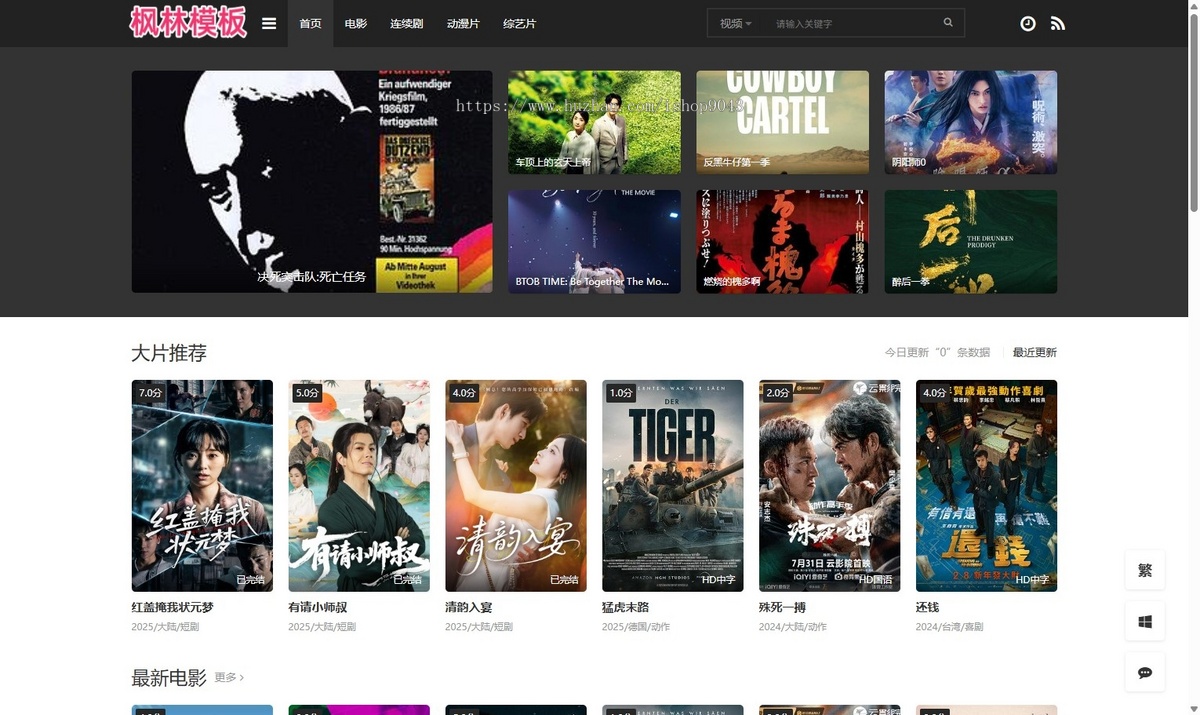Screen dimensions: 1200x715
Task: Click 2025/大陆/短剧 under 清韵入宴
Action: pos(479,627)
